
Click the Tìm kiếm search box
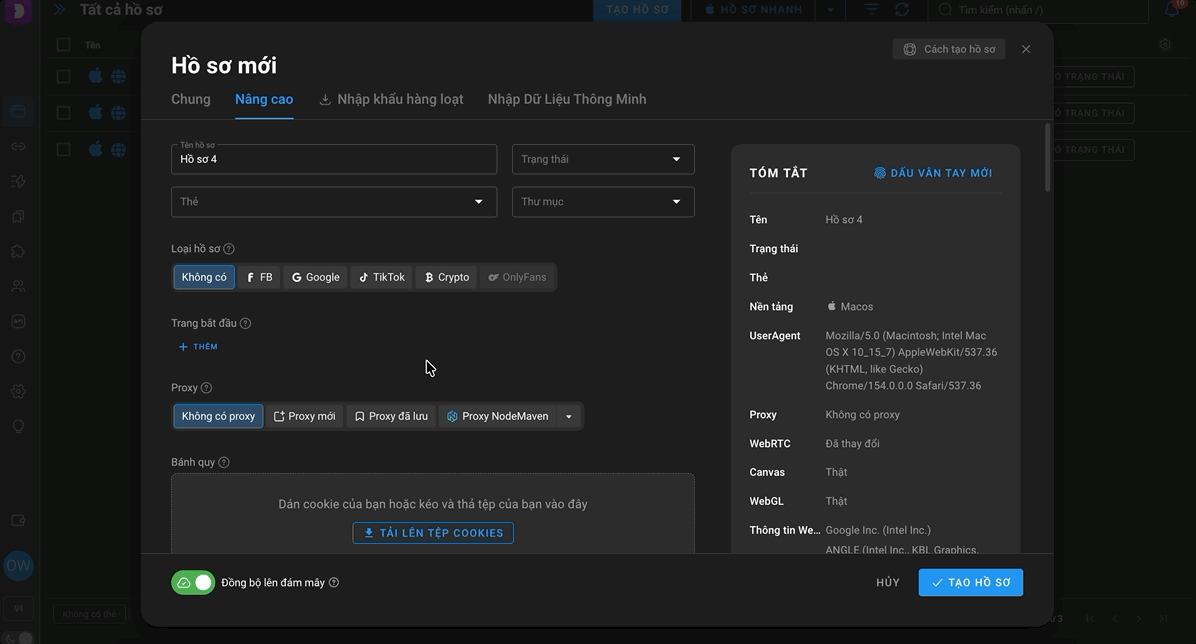coord(1039,10)
